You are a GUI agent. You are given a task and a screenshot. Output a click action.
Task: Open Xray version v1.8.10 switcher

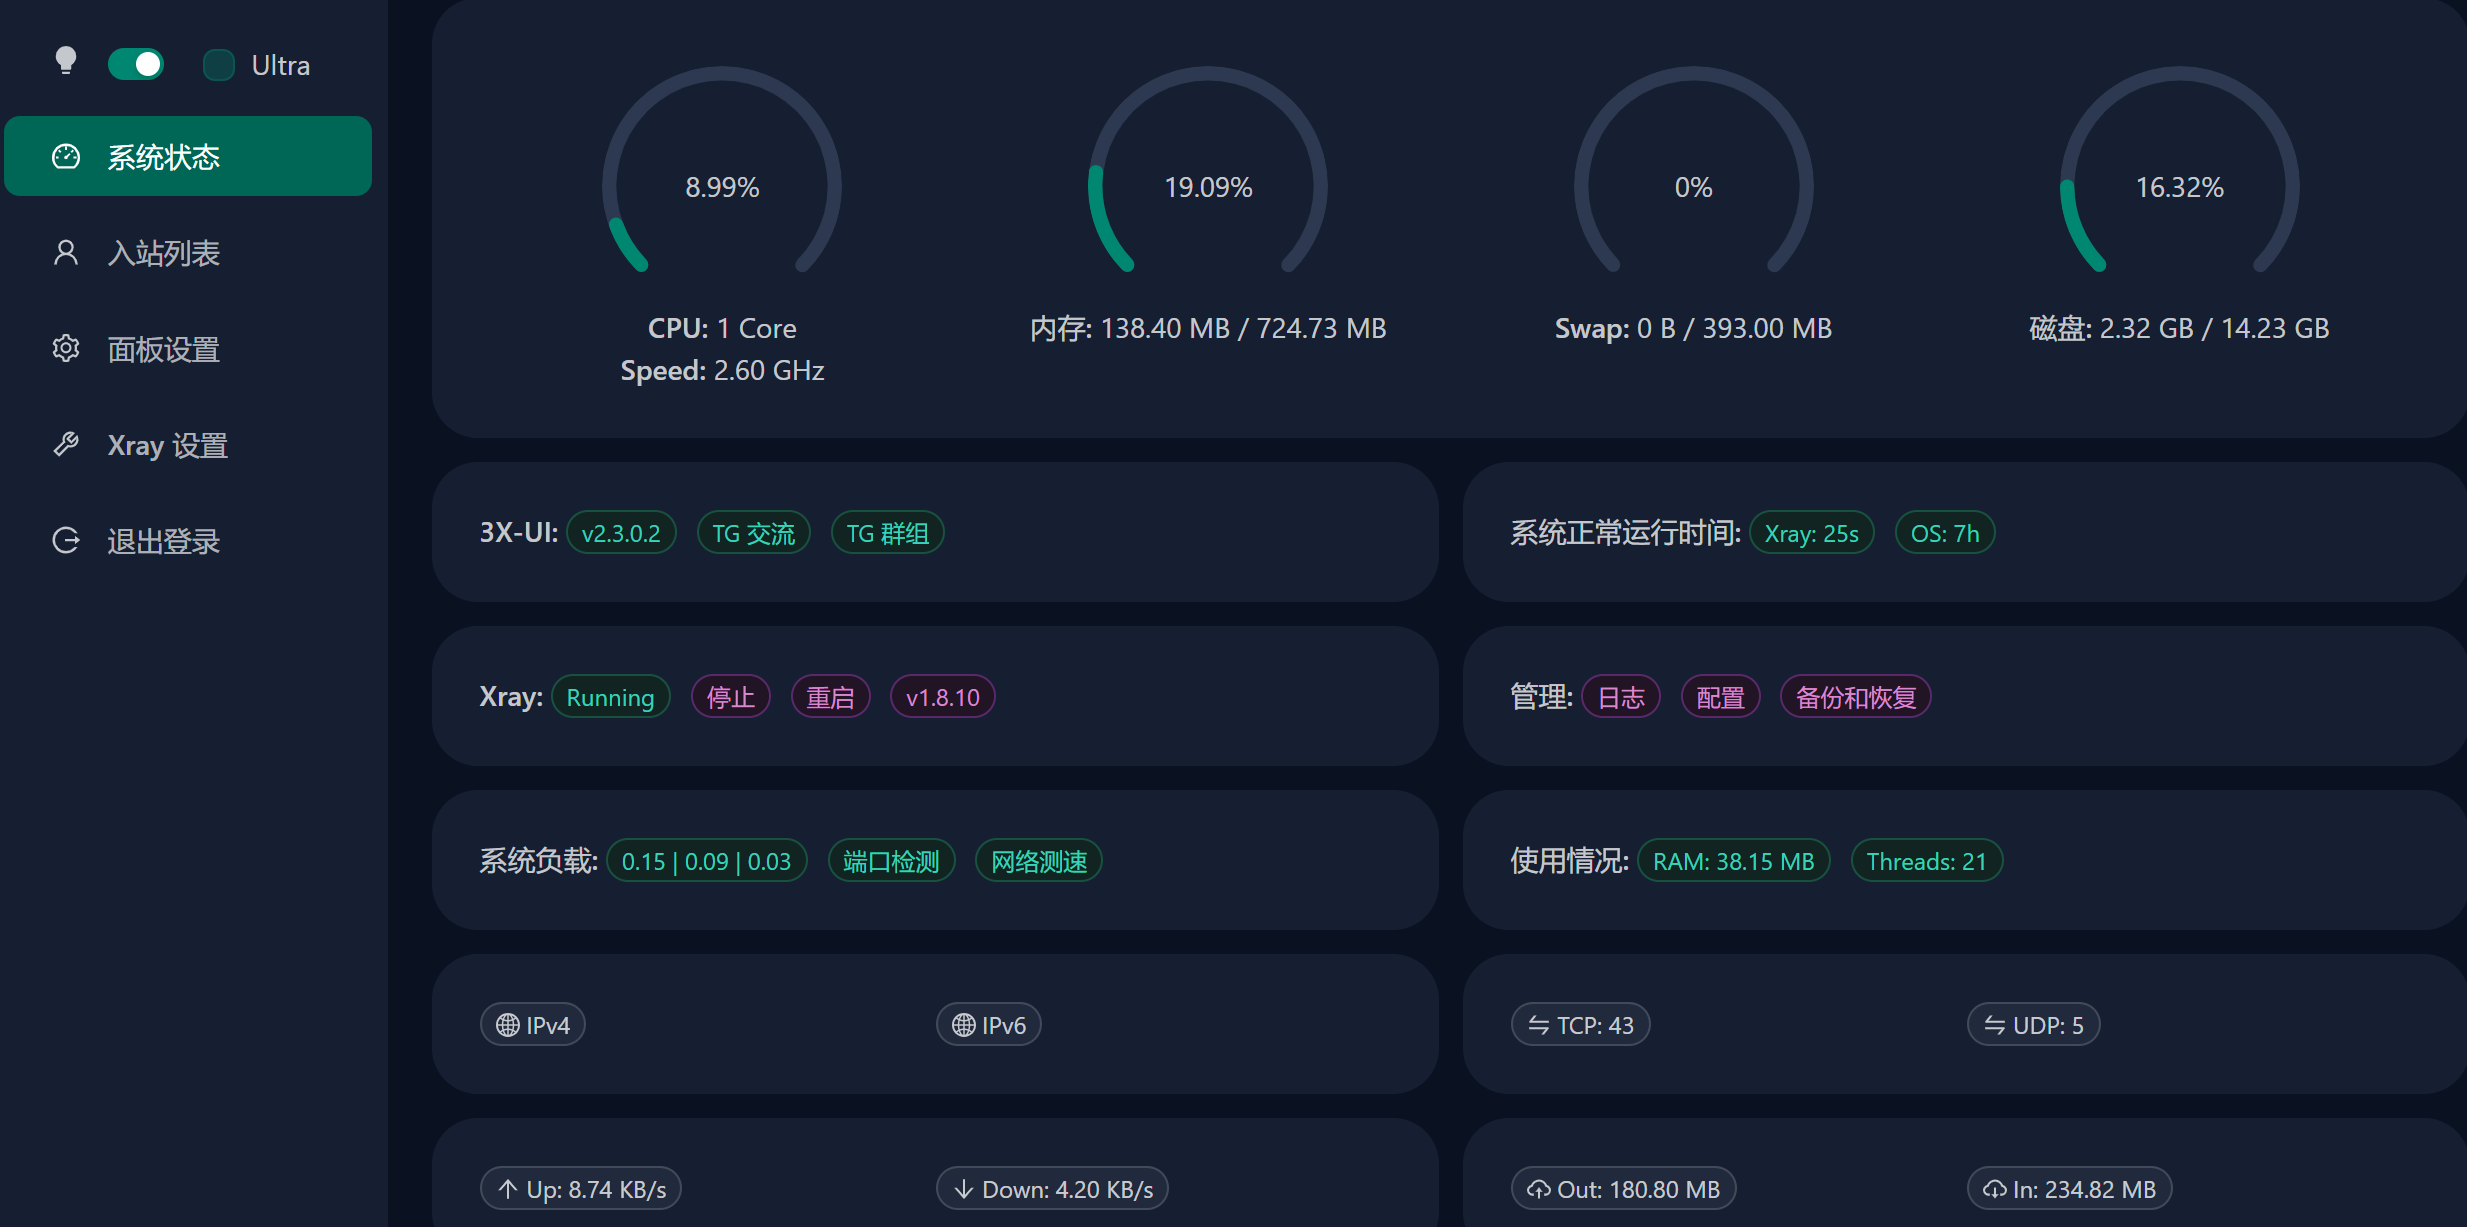click(x=942, y=697)
